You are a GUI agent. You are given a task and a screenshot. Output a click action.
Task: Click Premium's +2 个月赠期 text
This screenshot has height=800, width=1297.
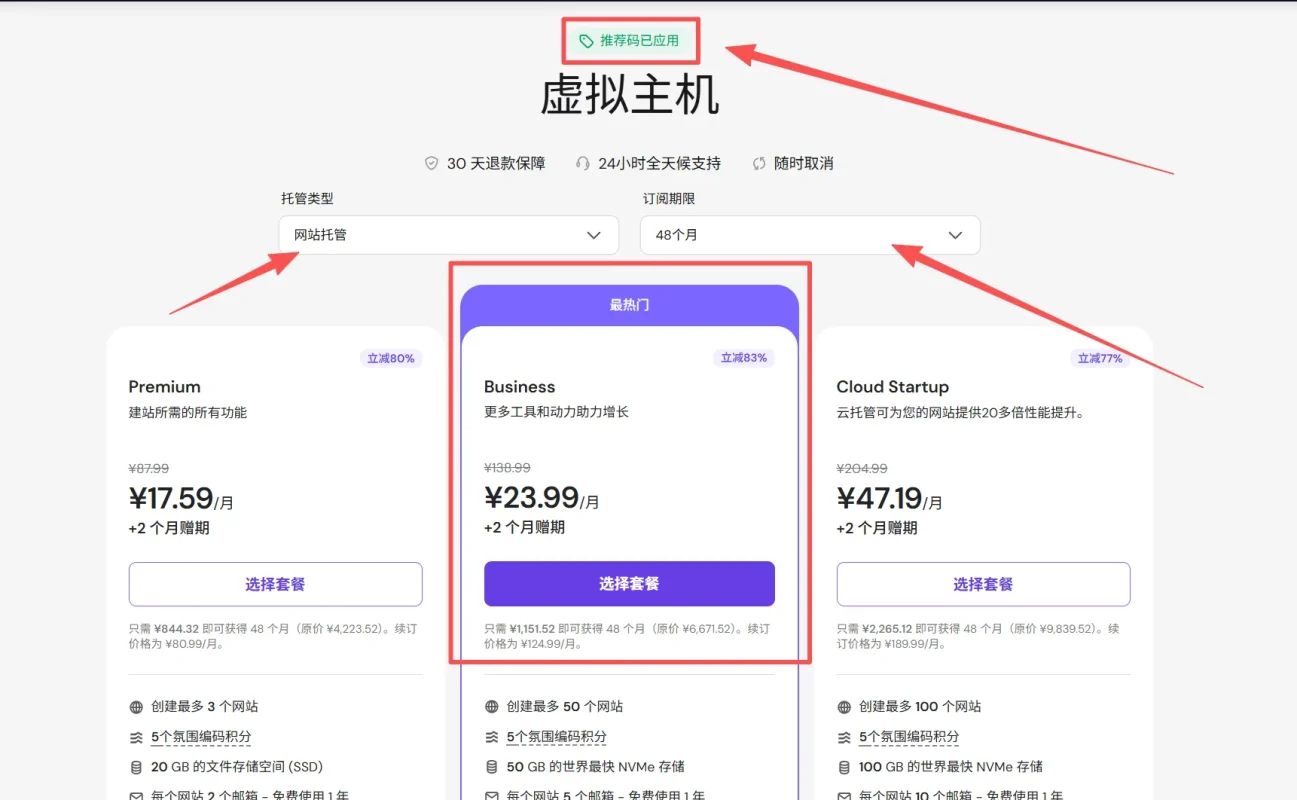[169, 528]
